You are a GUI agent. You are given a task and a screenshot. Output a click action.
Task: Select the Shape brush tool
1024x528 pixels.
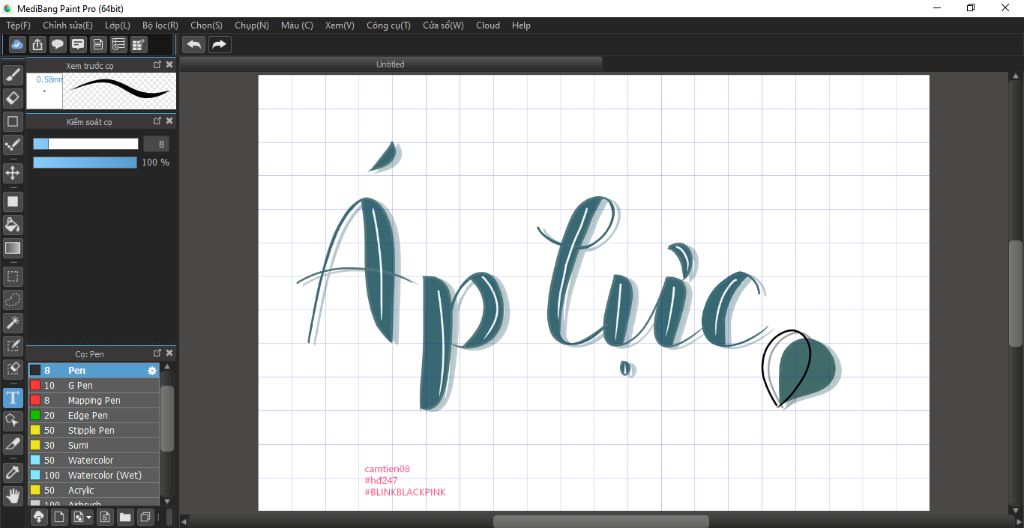point(12,121)
